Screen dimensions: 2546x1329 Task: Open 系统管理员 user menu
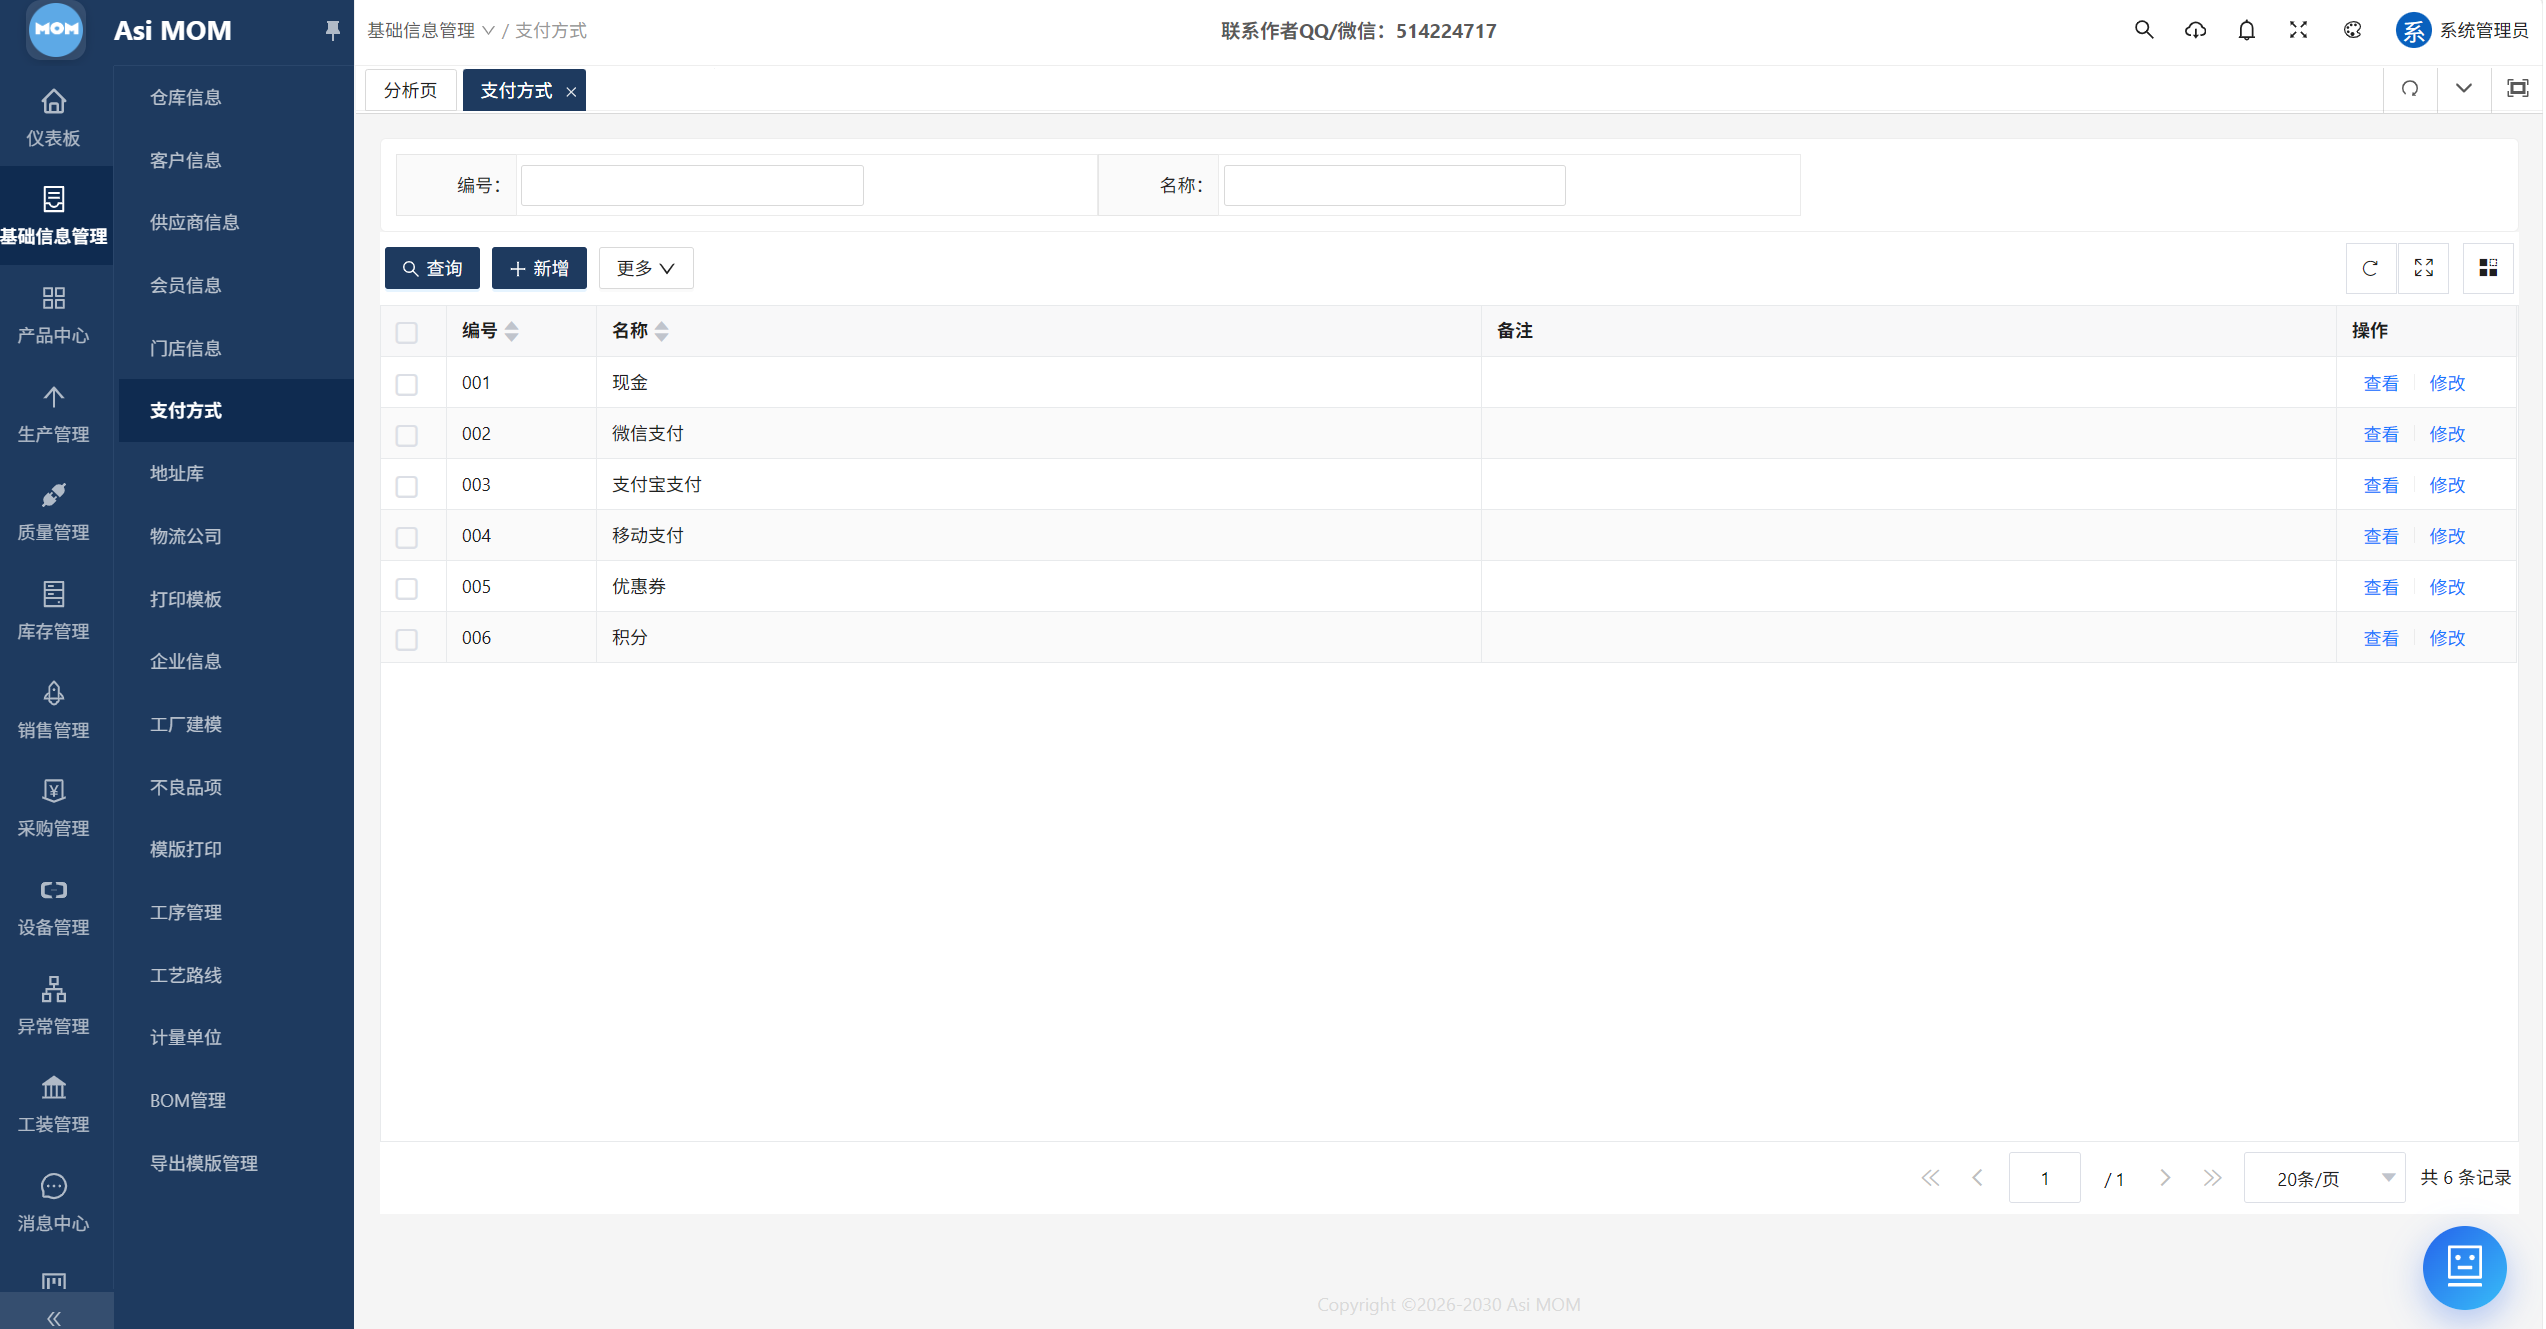2463,30
